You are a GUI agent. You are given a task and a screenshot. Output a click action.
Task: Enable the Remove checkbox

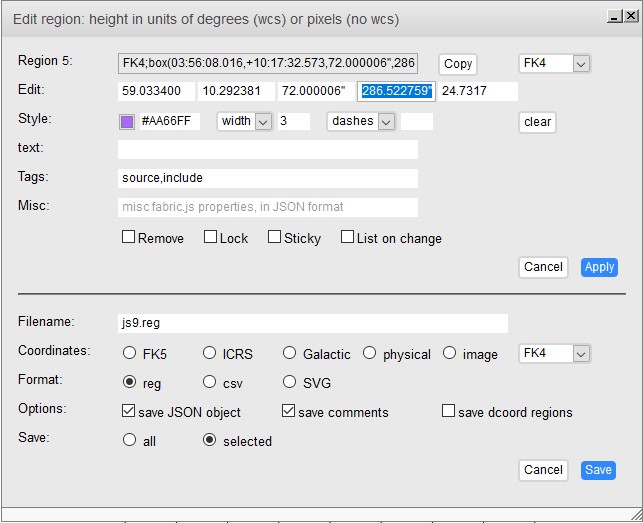point(128,238)
